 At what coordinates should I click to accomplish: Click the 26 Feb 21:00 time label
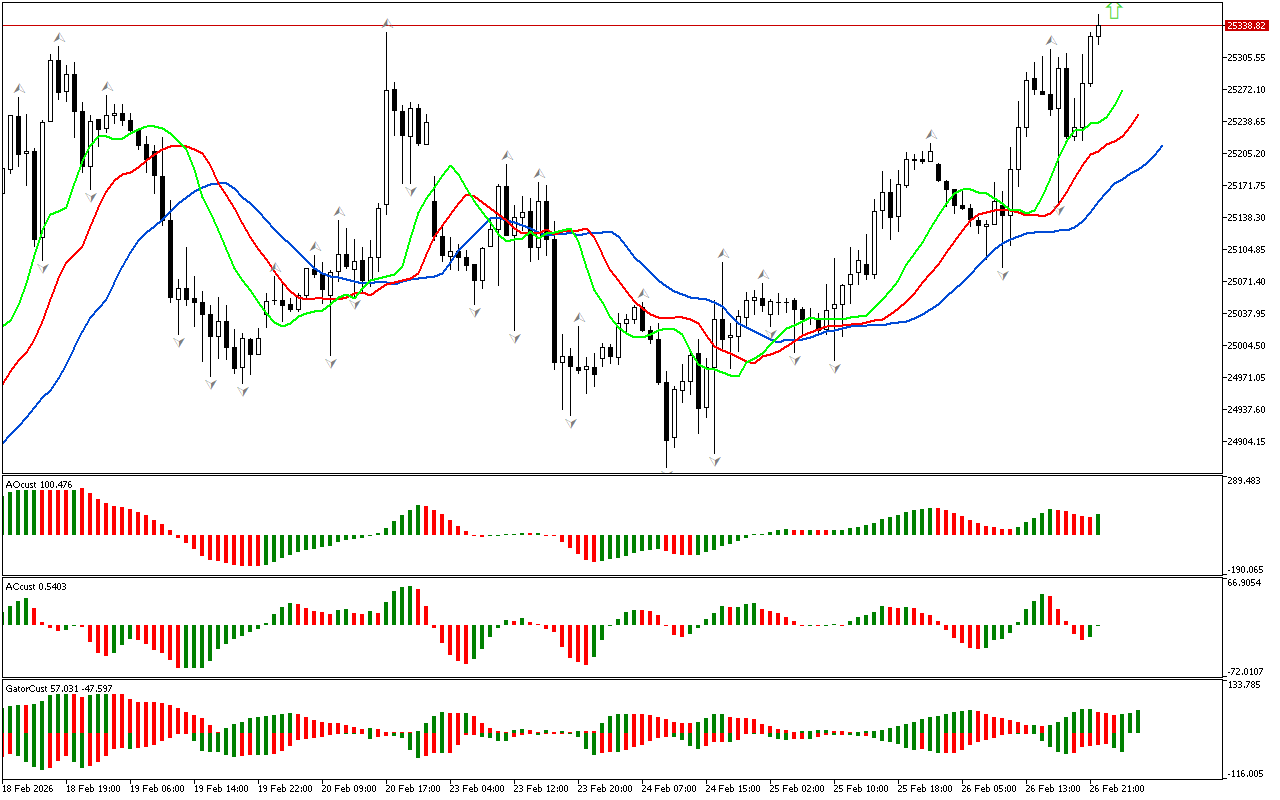[x=1116, y=788]
